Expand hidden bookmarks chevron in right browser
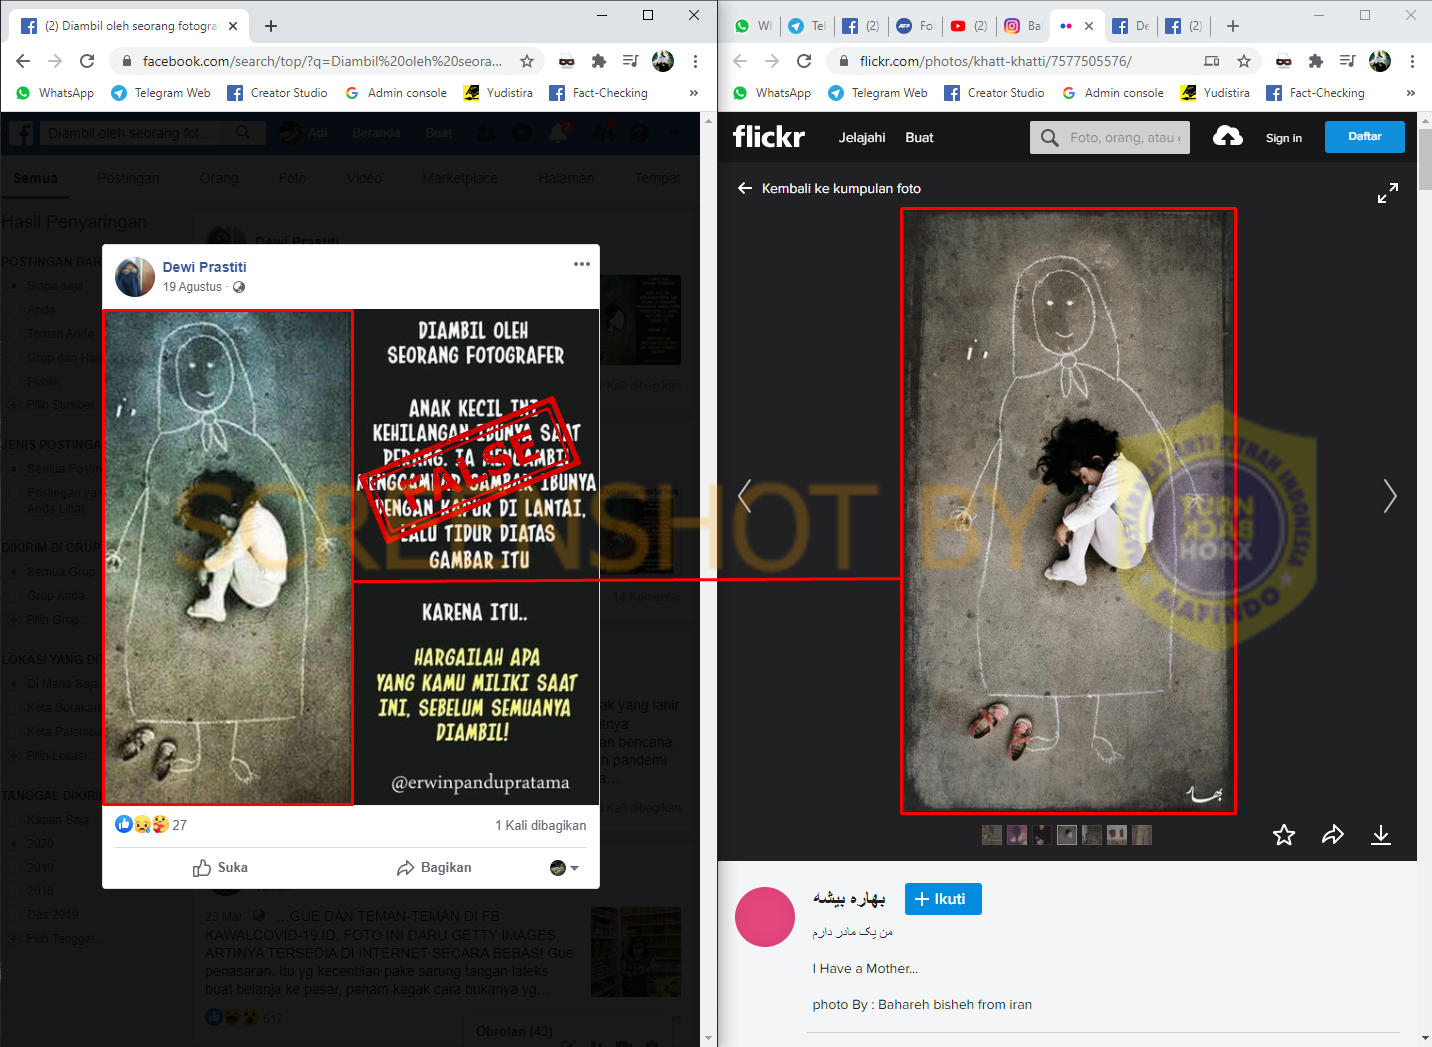 tap(1410, 93)
